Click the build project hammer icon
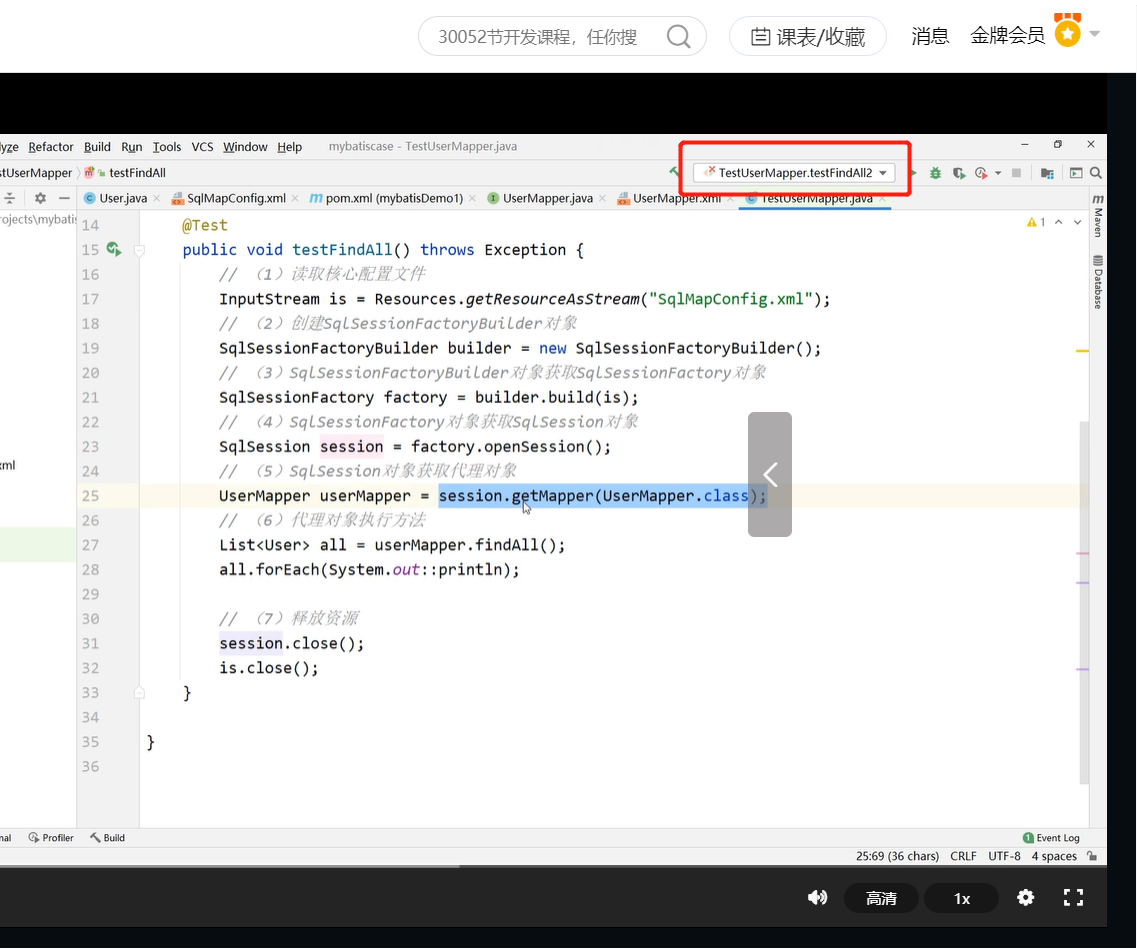The width and height of the screenshot is (1137, 949). (x=674, y=173)
